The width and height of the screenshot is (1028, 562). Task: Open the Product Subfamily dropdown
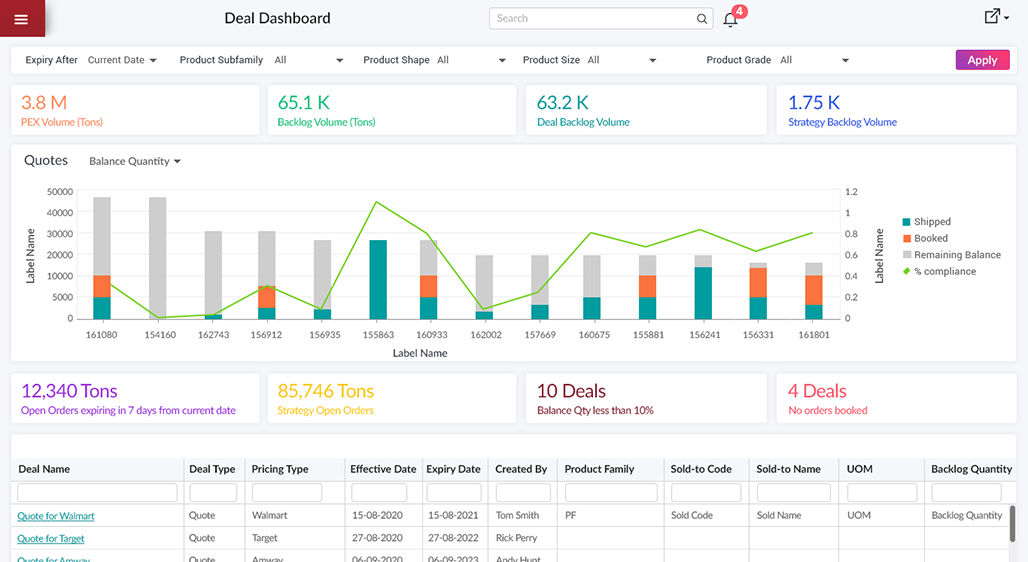309,60
